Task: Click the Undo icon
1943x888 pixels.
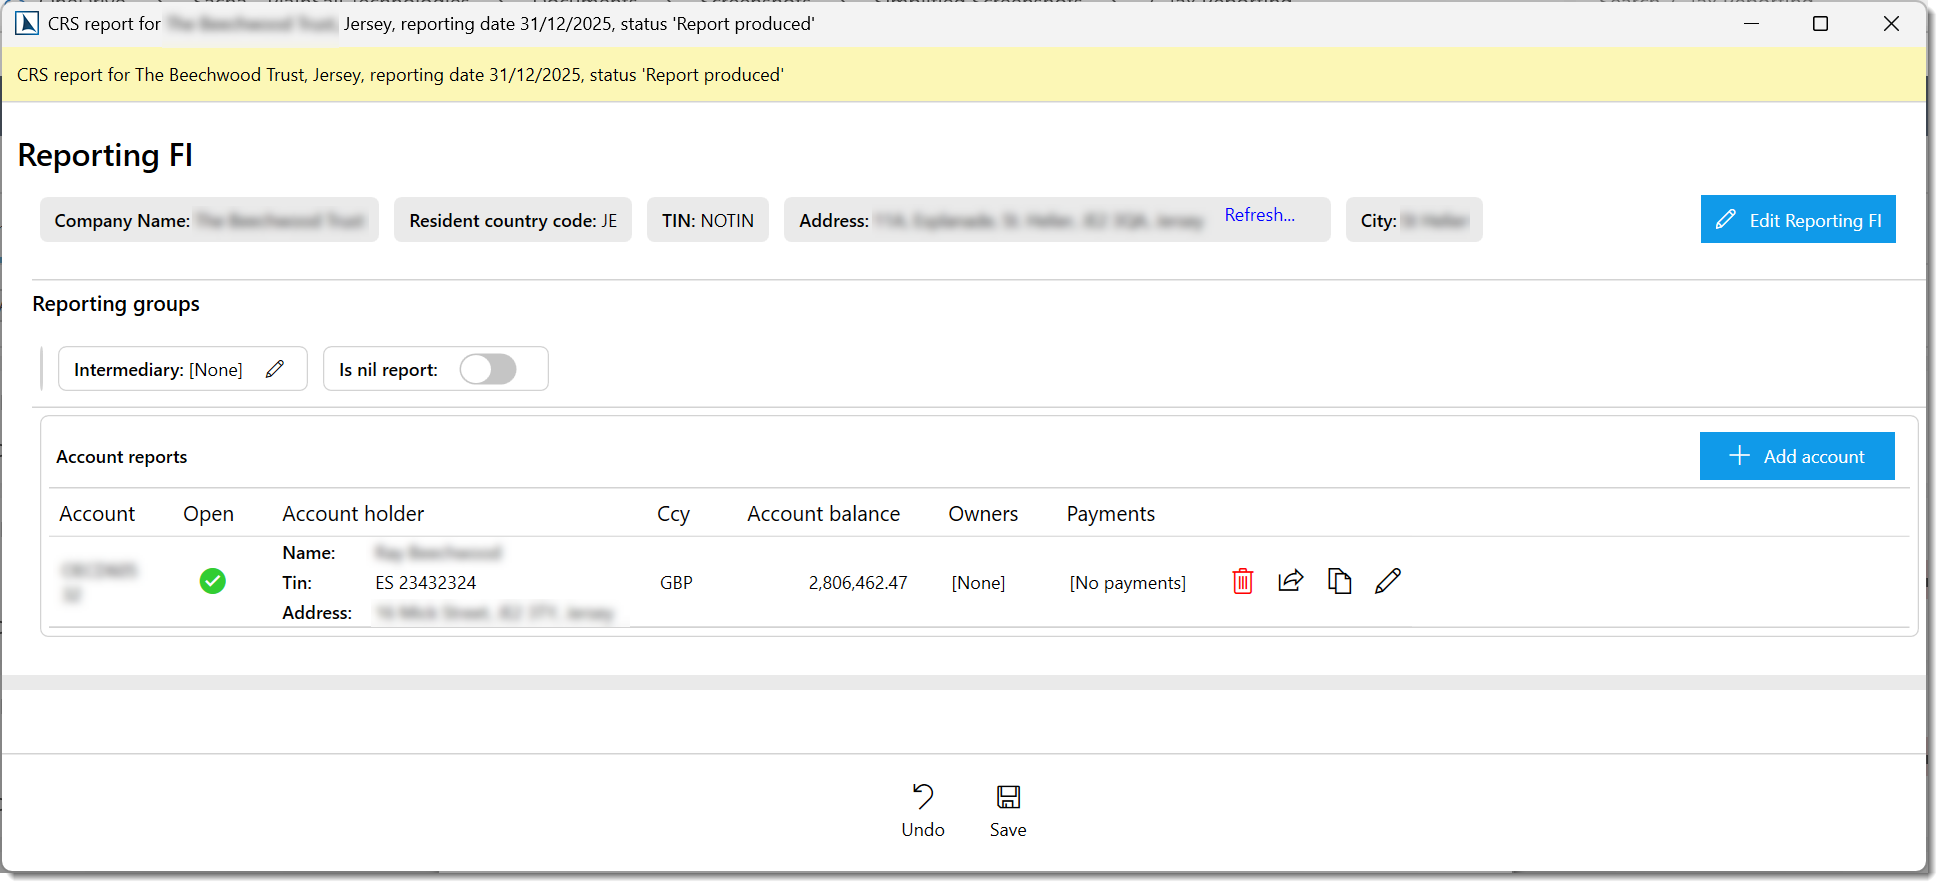Action: pos(922,797)
